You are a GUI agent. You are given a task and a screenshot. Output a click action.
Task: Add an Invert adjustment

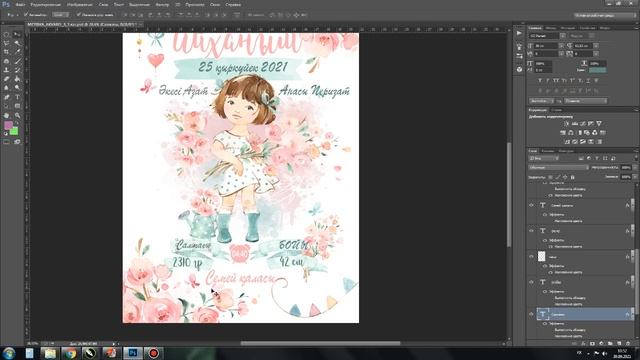(x=567, y=142)
